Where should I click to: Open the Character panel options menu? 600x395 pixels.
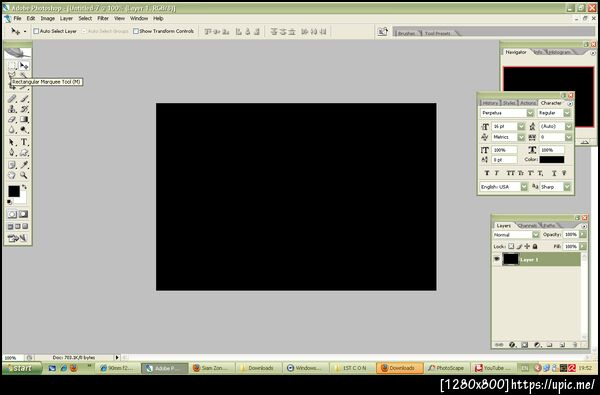click(x=570, y=104)
